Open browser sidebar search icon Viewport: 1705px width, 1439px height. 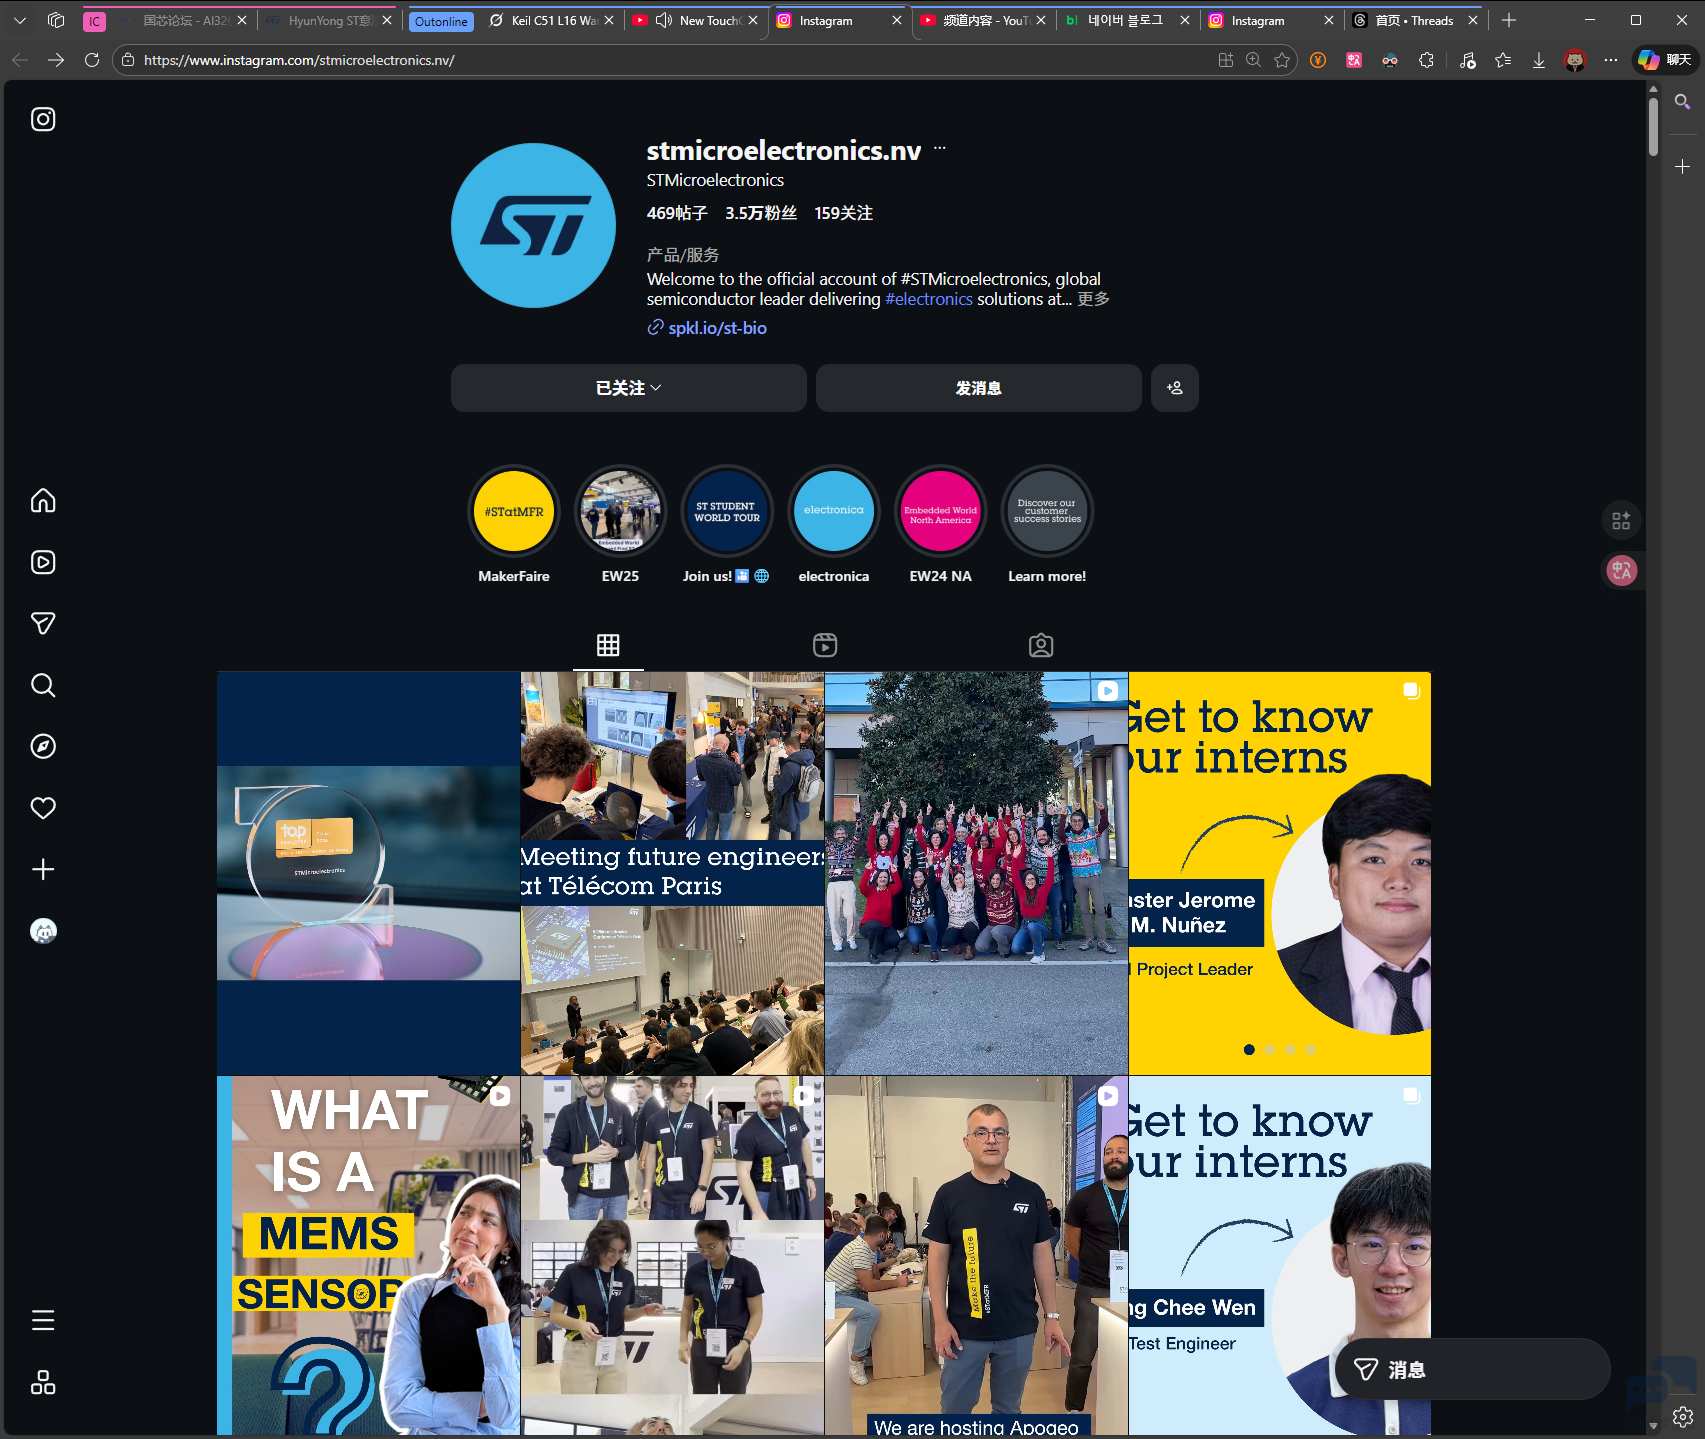[x=1683, y=102]
